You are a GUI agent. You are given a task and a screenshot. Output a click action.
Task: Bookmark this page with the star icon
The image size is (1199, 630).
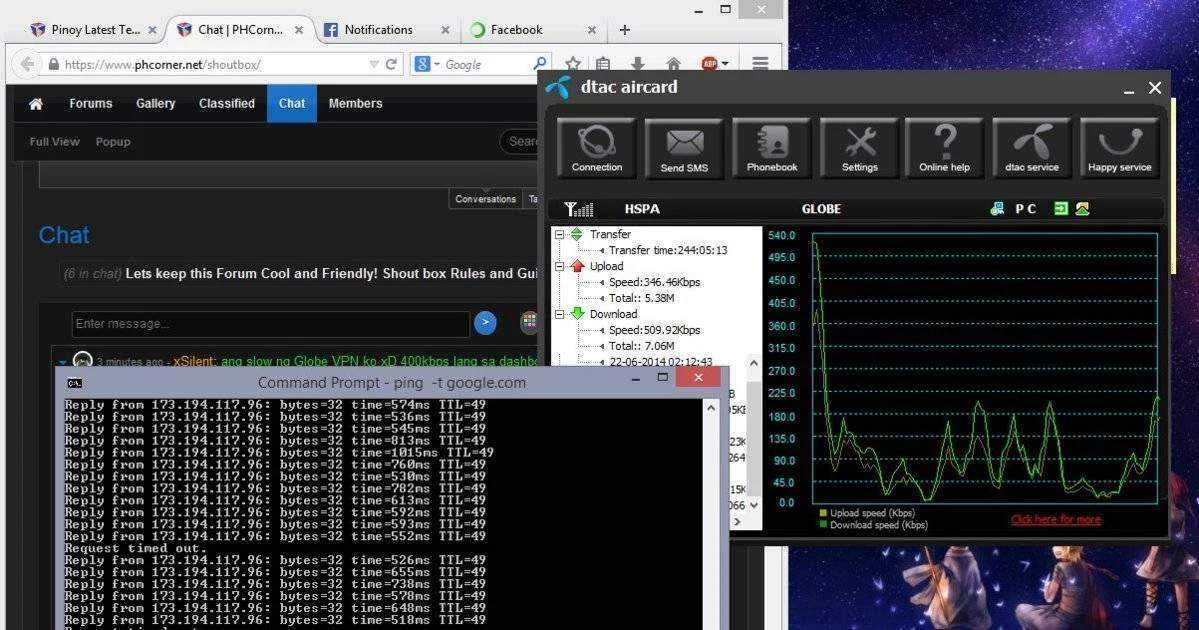pos(573,64)
